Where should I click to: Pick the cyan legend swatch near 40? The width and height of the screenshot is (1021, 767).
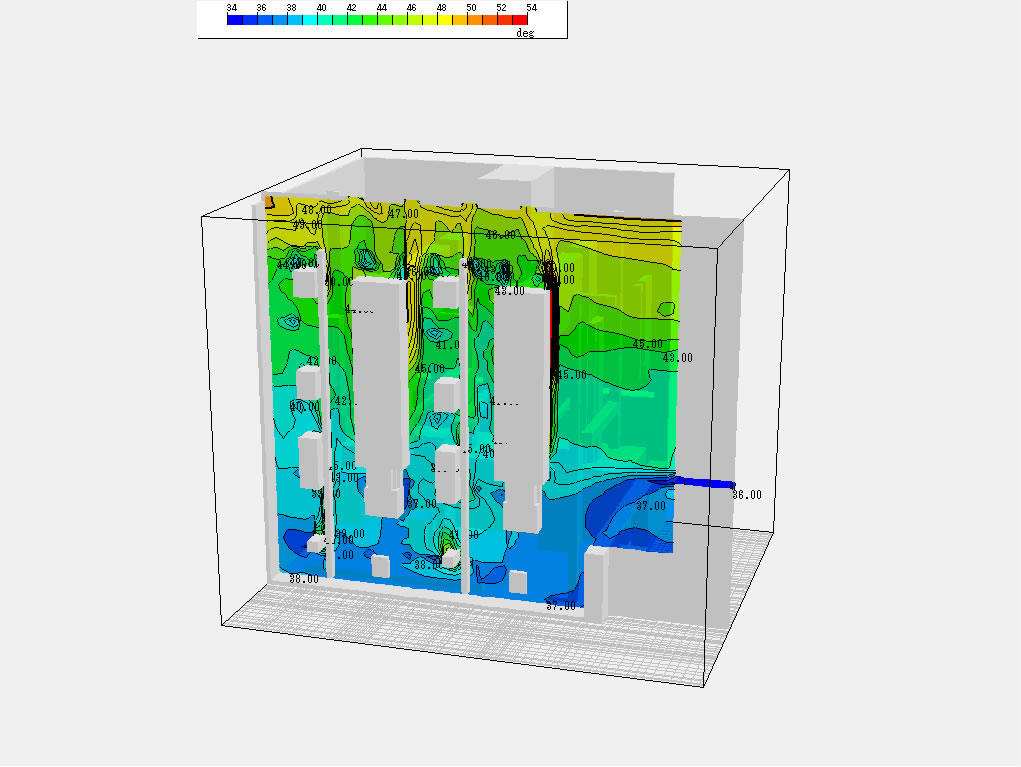[x=322, y=19]
